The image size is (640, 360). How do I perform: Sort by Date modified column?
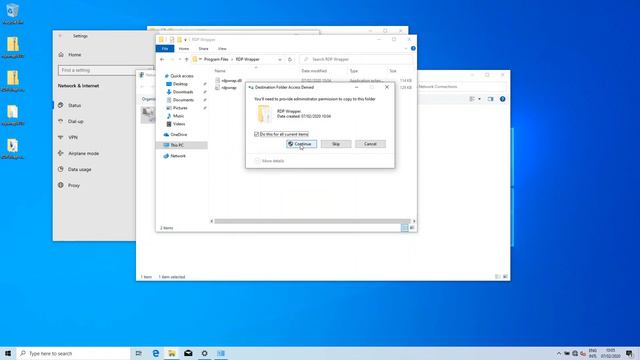click(314, 71)
